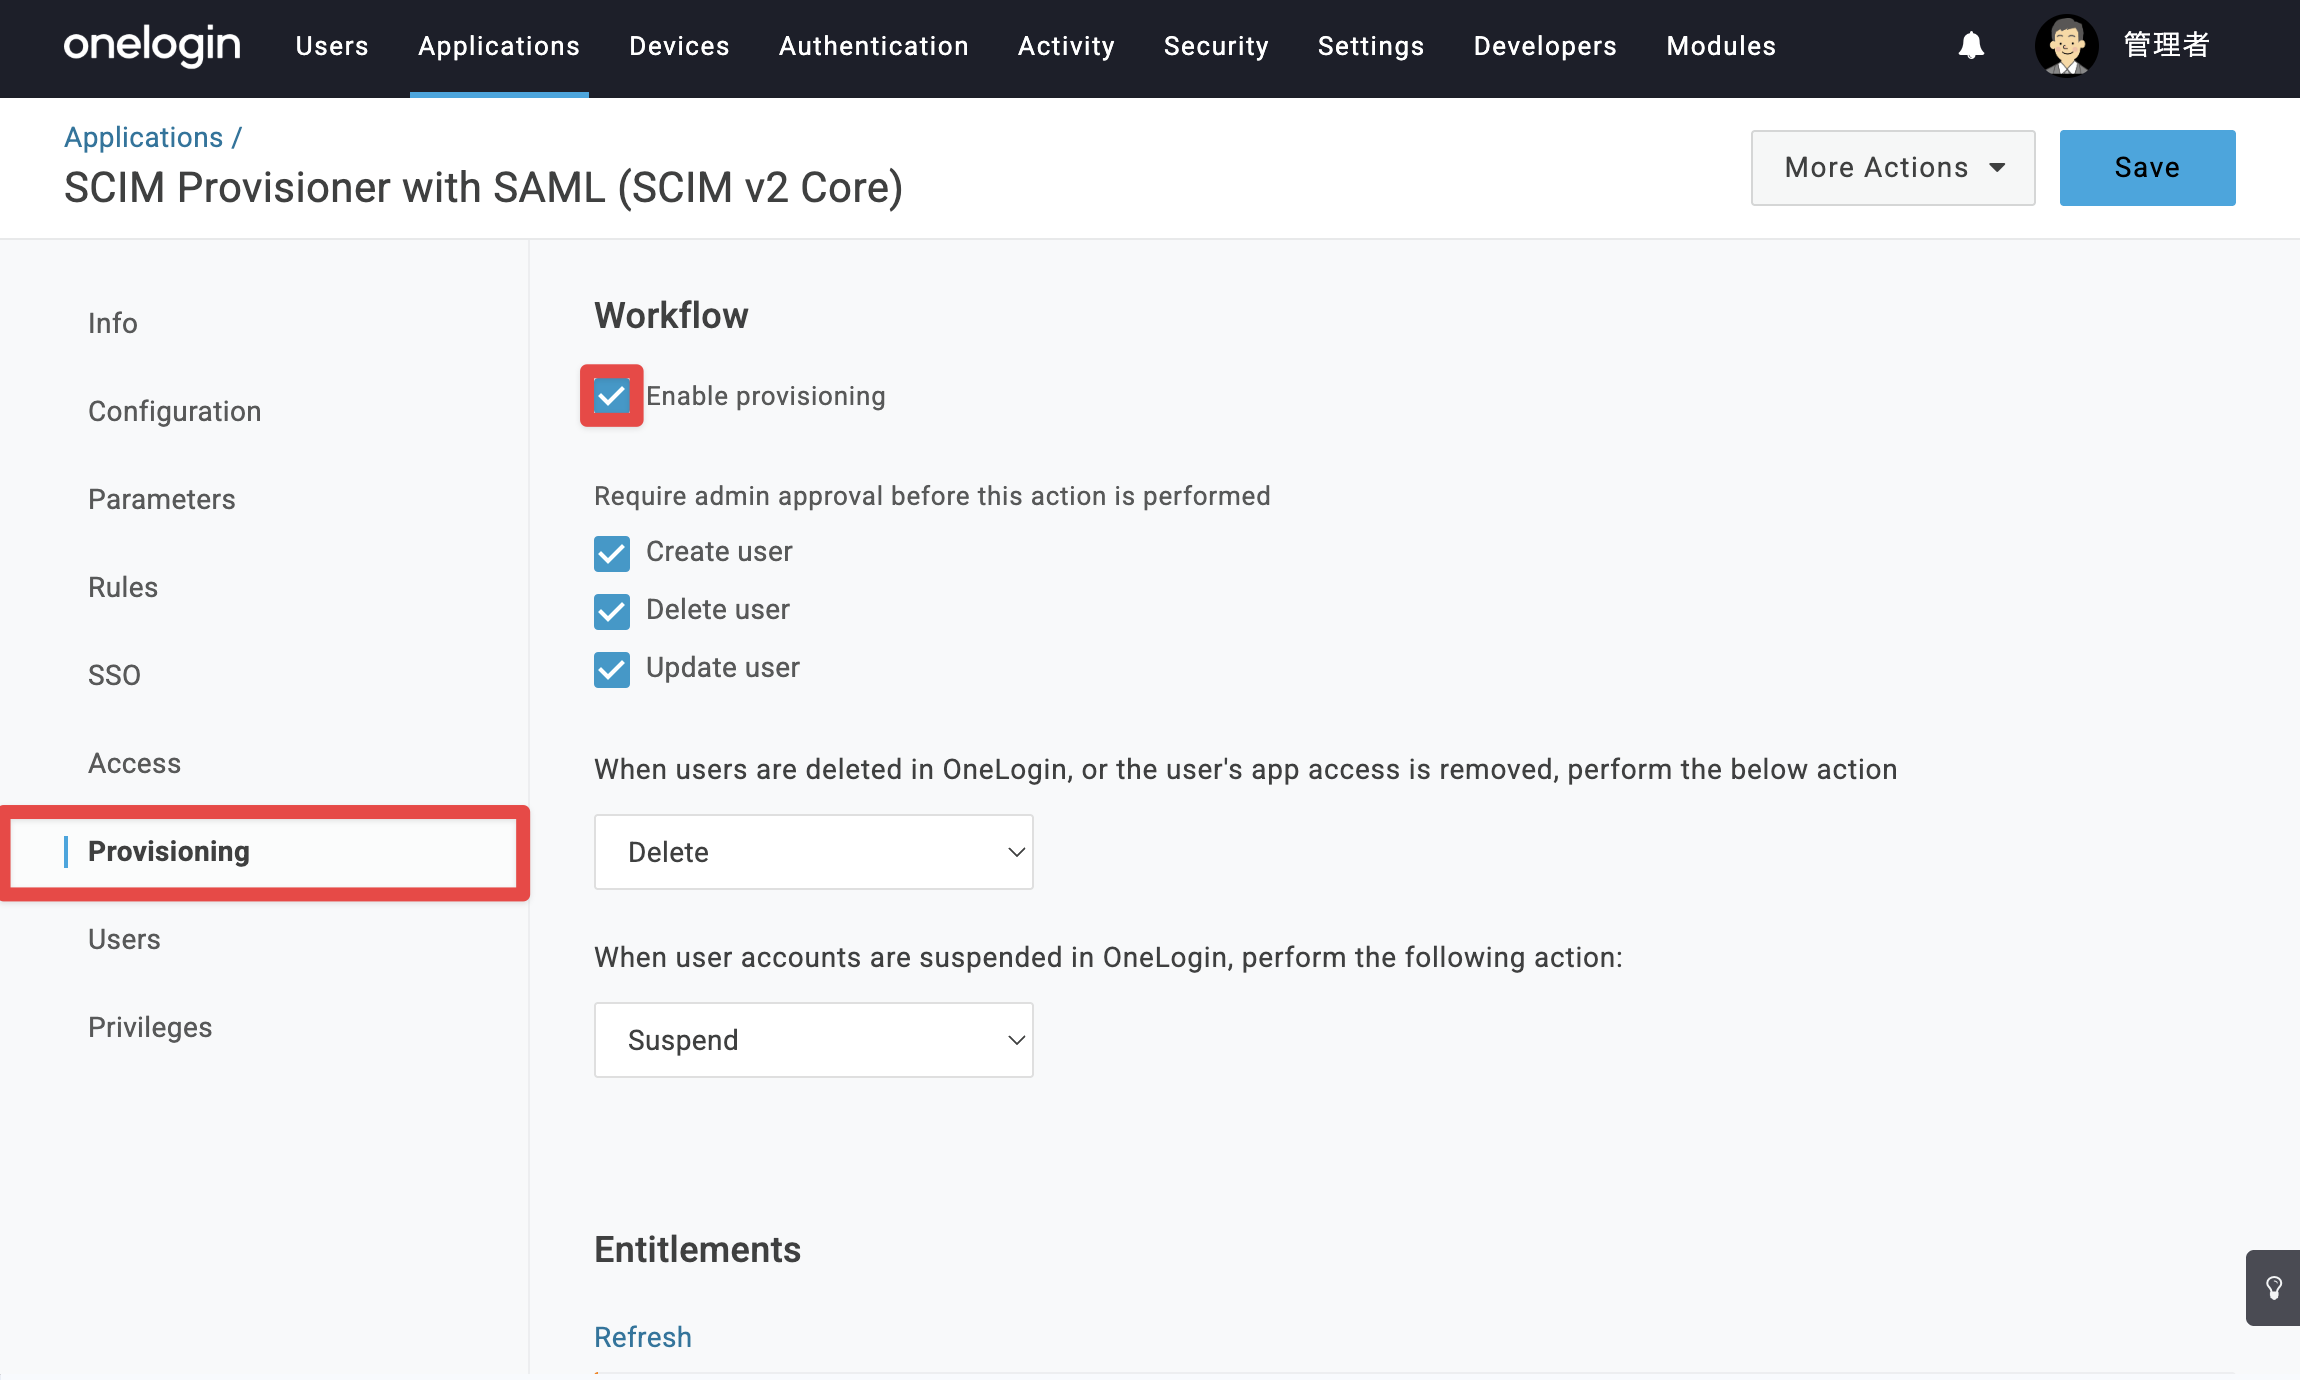Select the Rules sidebar tab
The width and height of the screenshot is (2300, 1380).
coord(122,587)
